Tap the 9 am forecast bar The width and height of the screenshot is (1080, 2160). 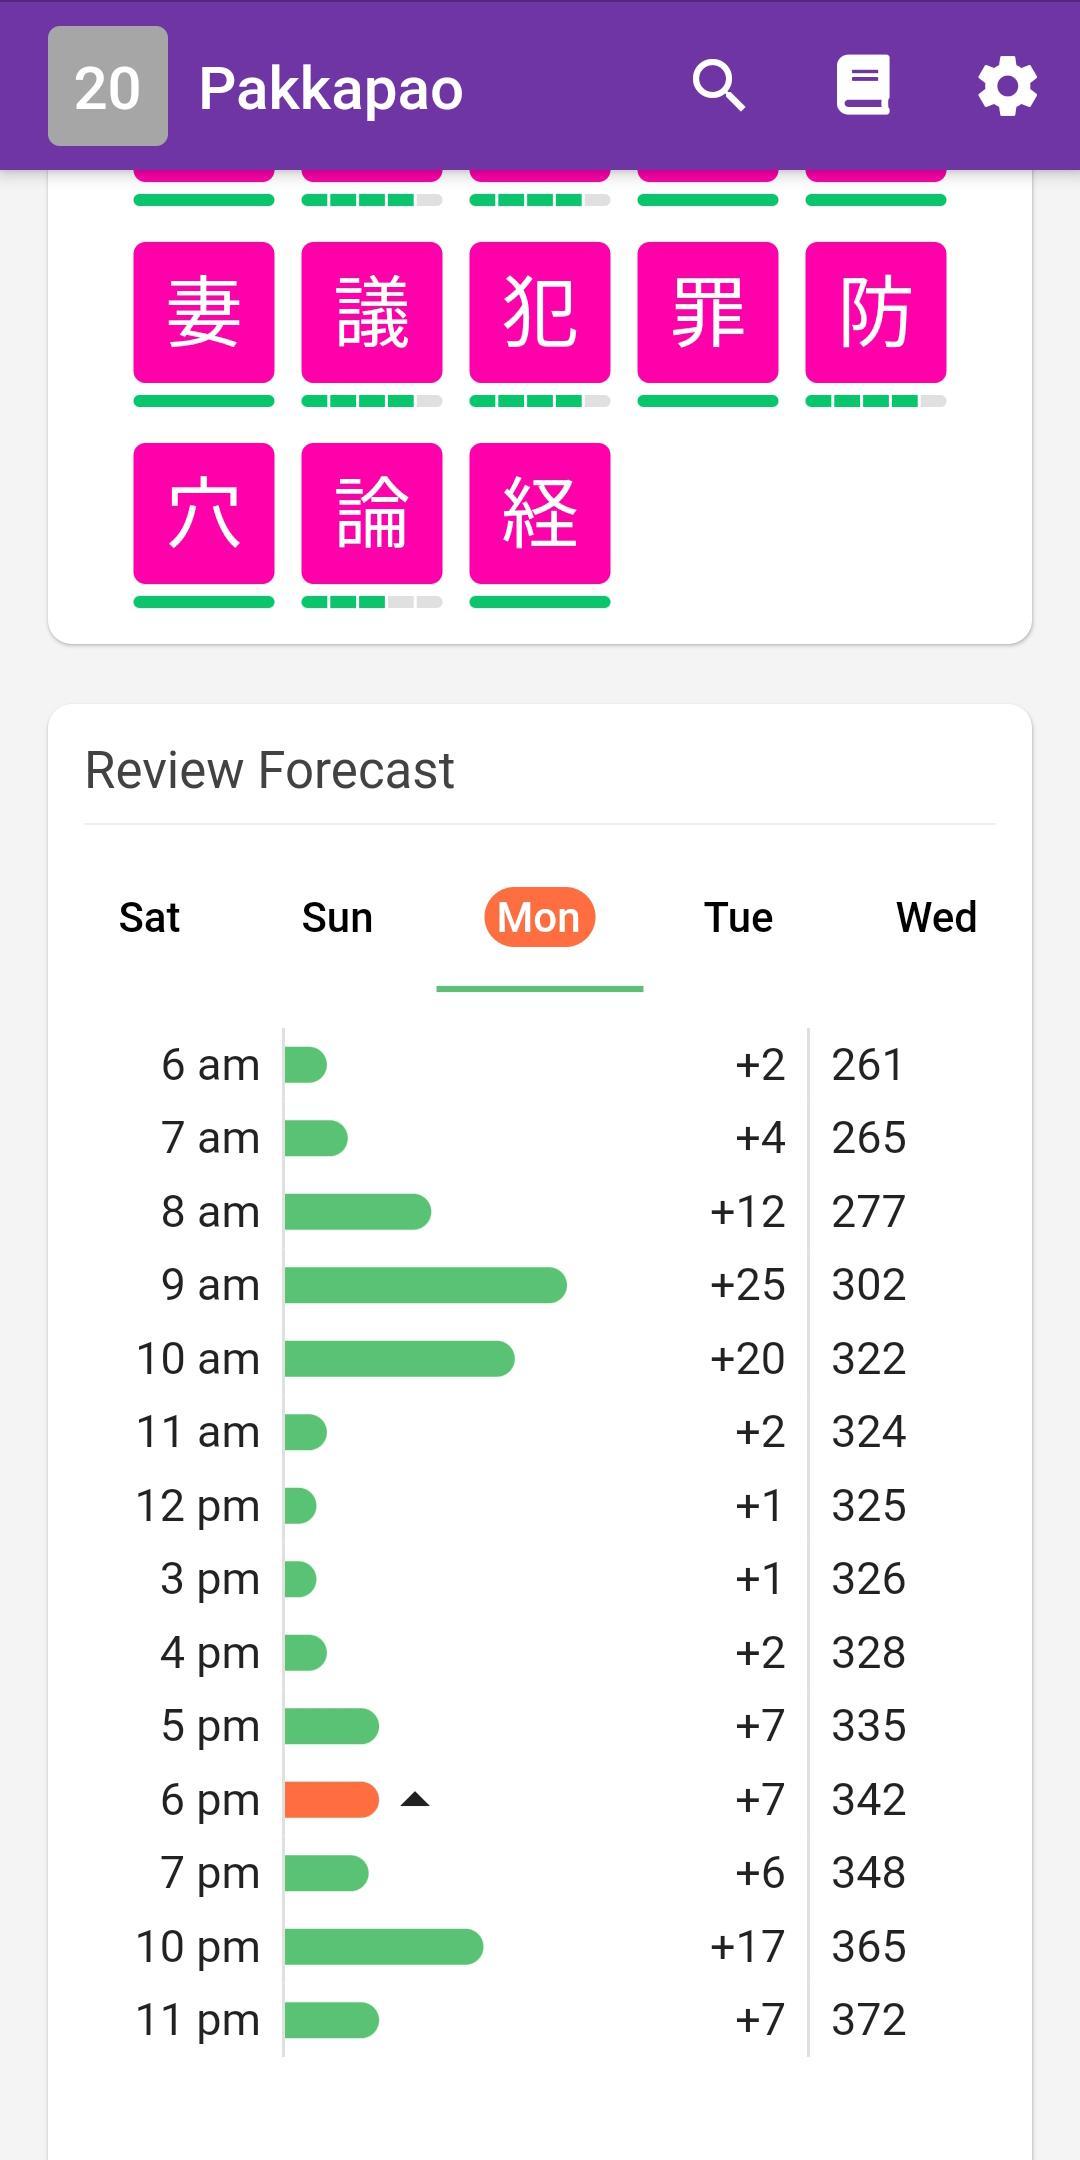[426, 1285]
